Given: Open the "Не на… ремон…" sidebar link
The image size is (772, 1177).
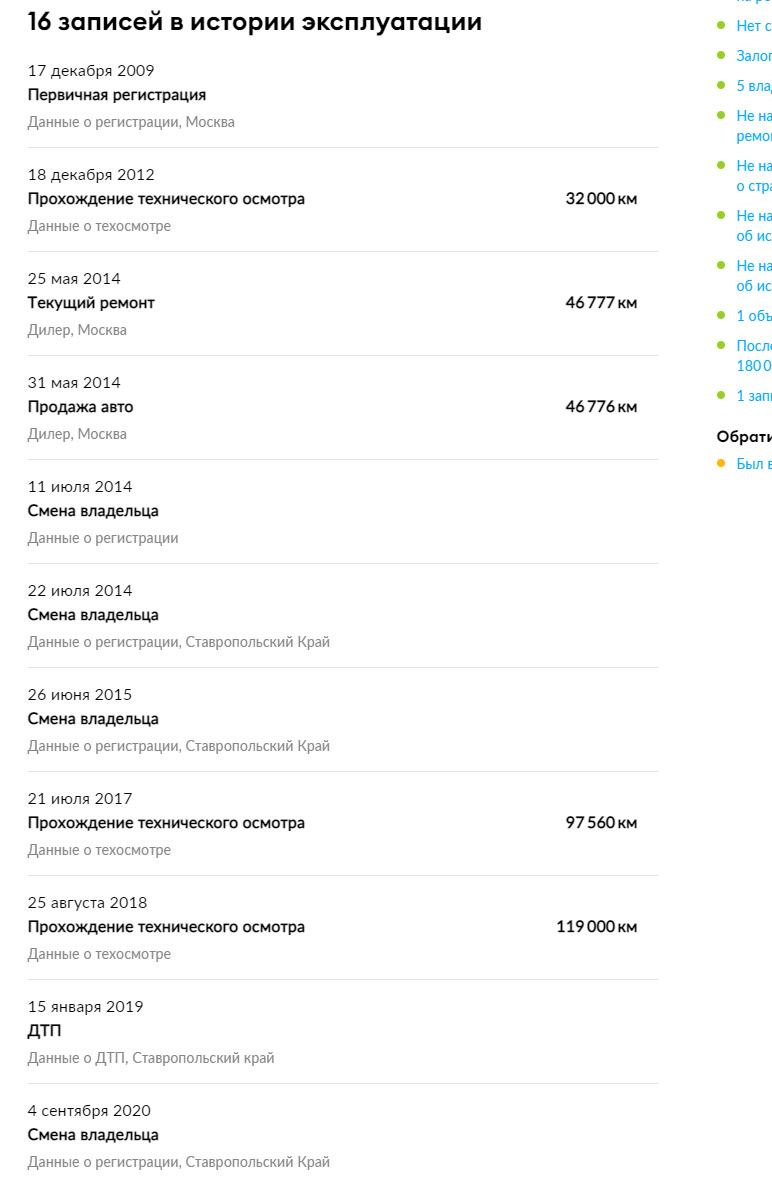Looking at the screenshot, I should click(x=753, y=125).
